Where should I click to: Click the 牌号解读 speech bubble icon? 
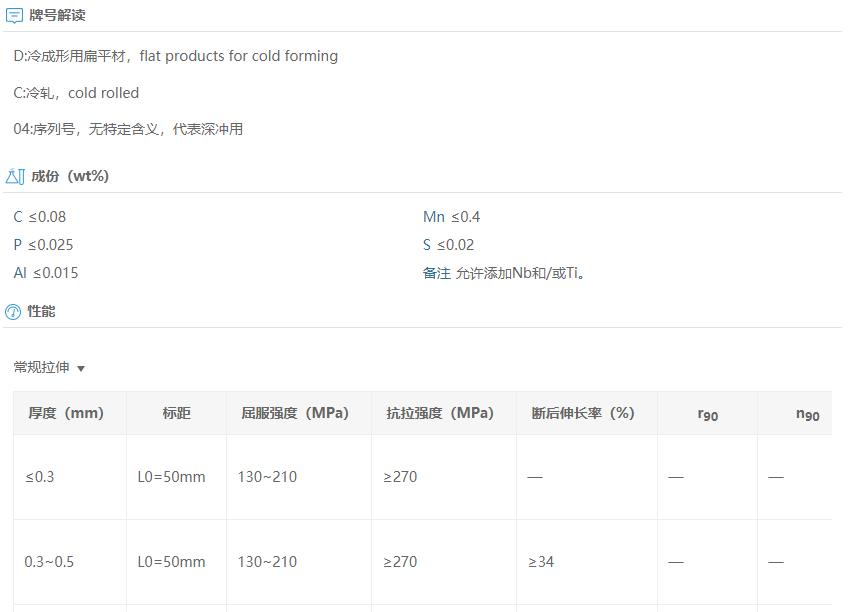point(14,16)
